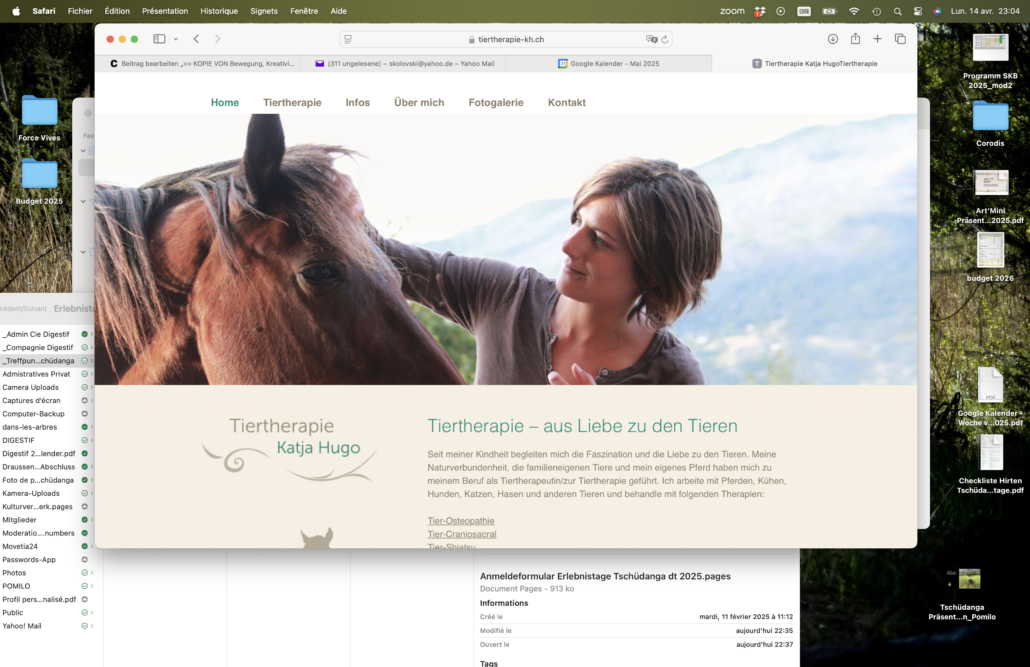Open the Safari share menu

pyautogui.click(x=855, y=39)
